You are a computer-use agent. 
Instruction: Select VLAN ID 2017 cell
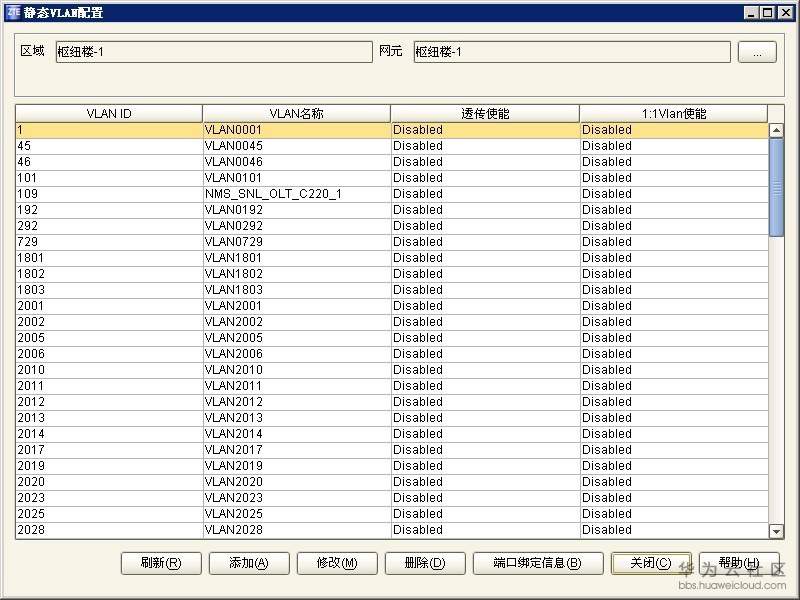109,450
